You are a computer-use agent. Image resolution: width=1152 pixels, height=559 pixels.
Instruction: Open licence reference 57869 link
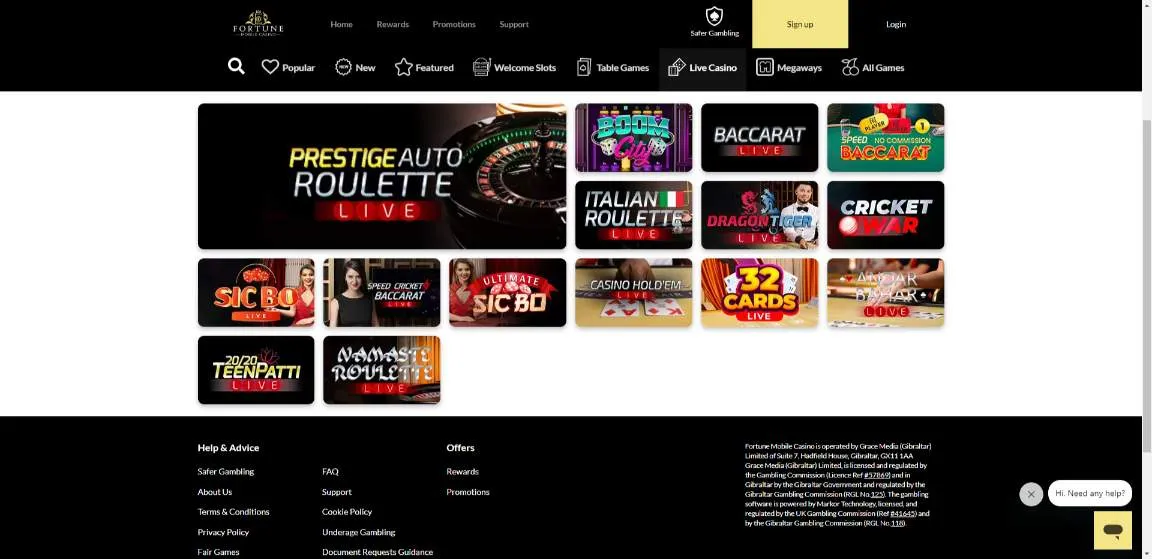click(x=876, y=475)
